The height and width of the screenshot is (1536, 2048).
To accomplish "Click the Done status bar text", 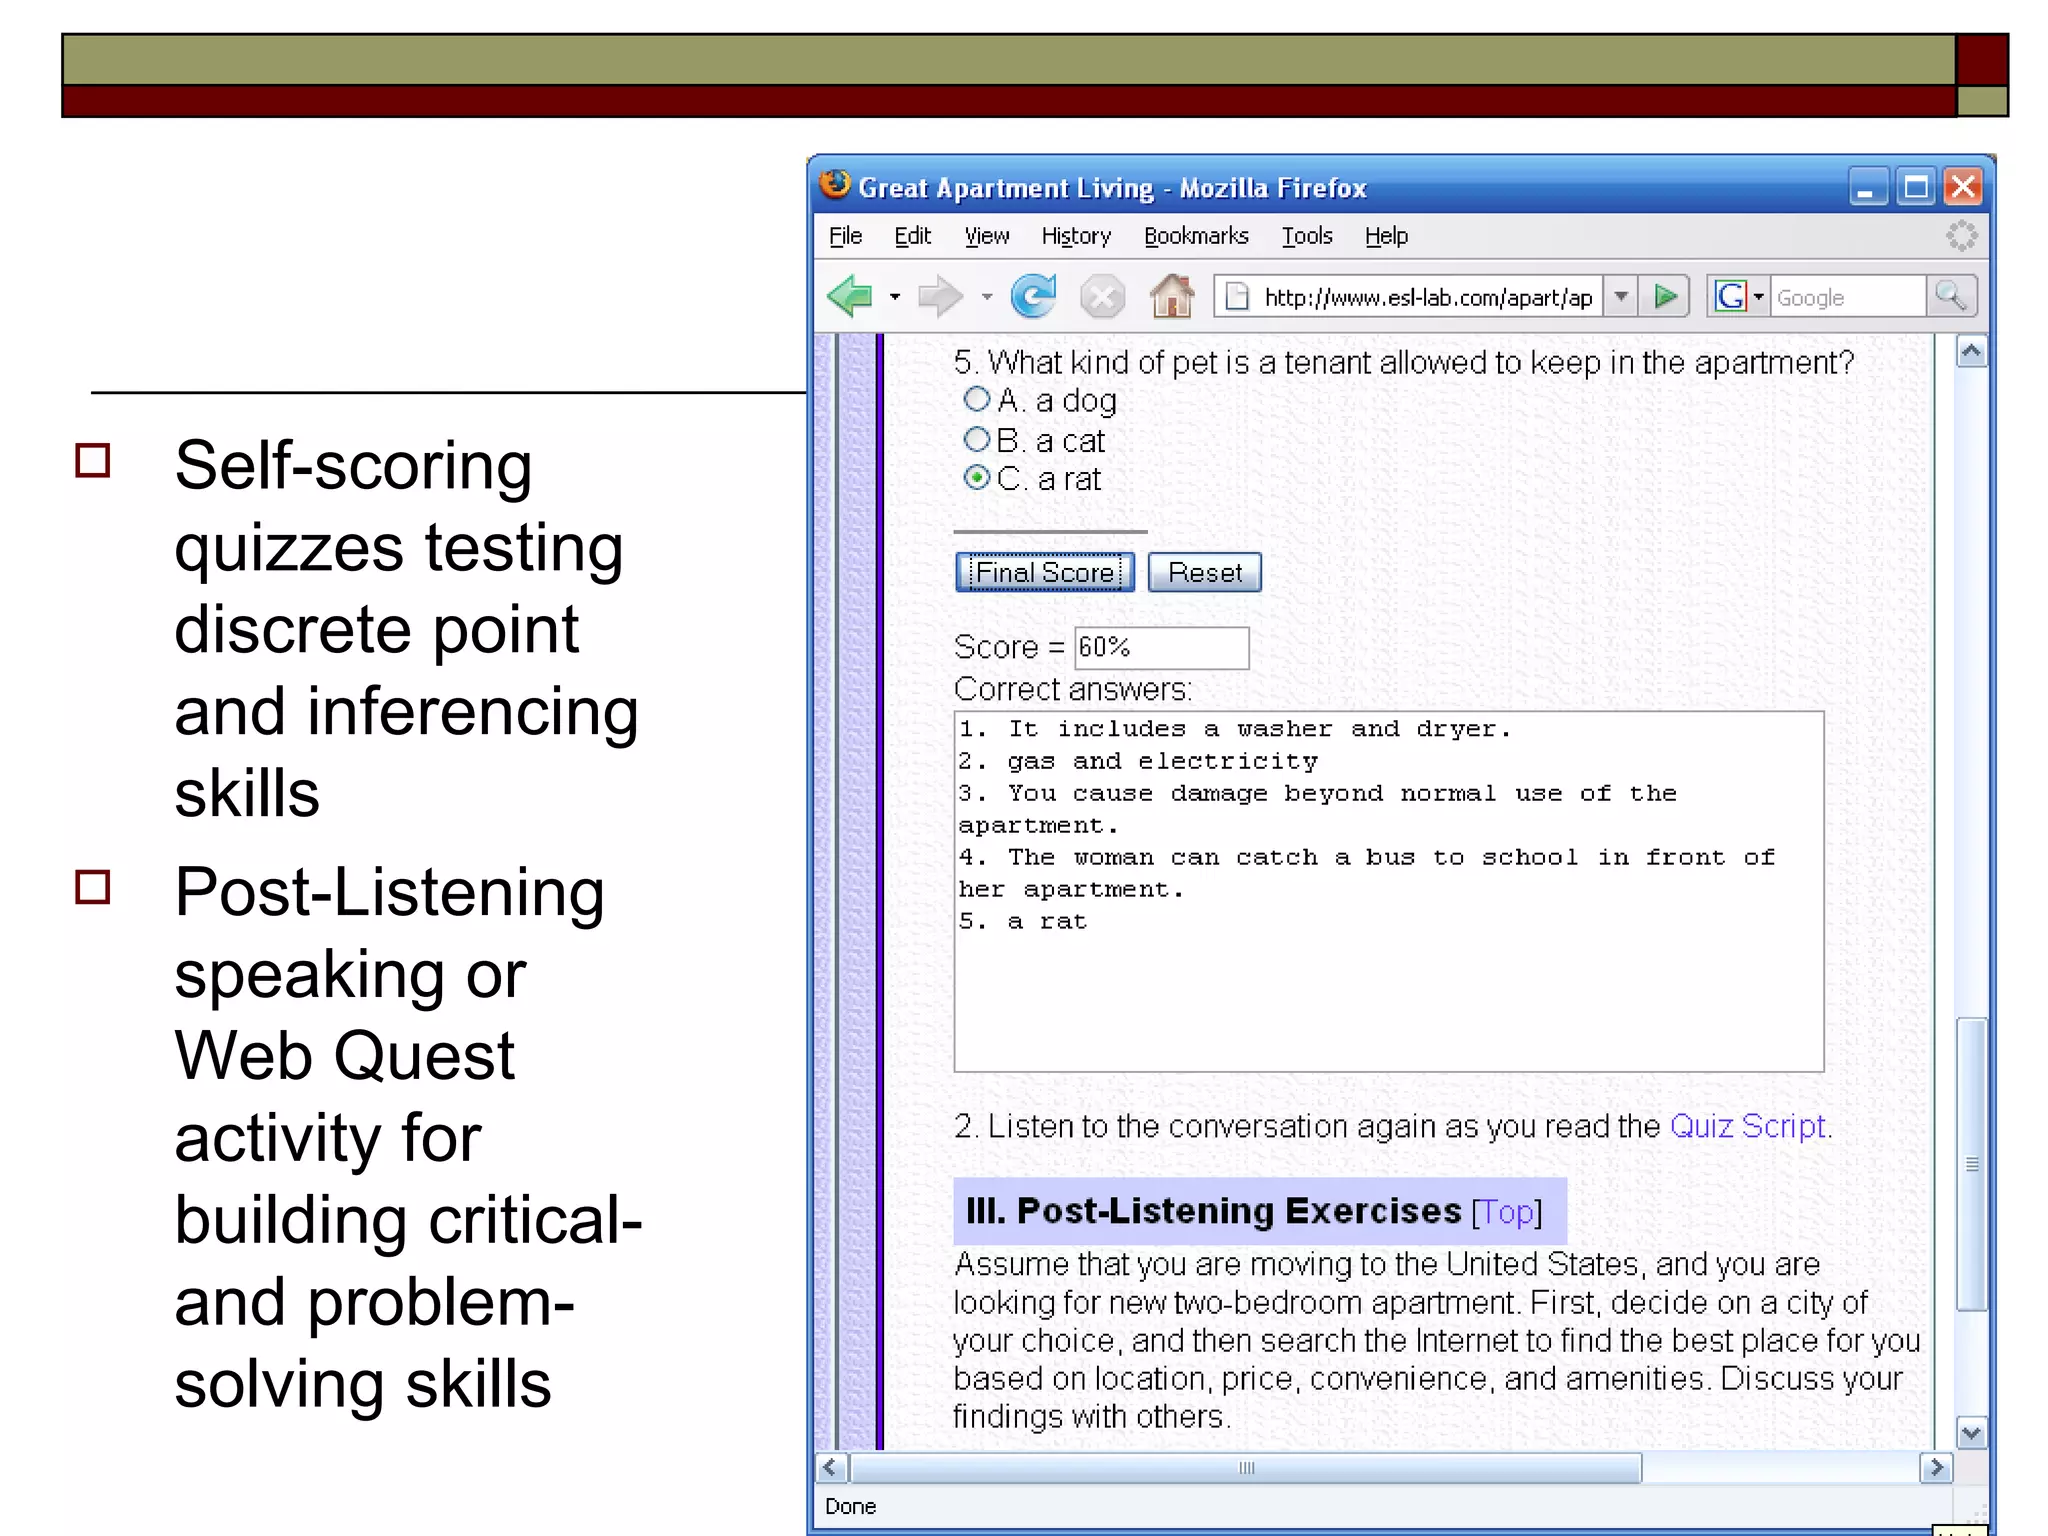I will [x=850, y=1506].
